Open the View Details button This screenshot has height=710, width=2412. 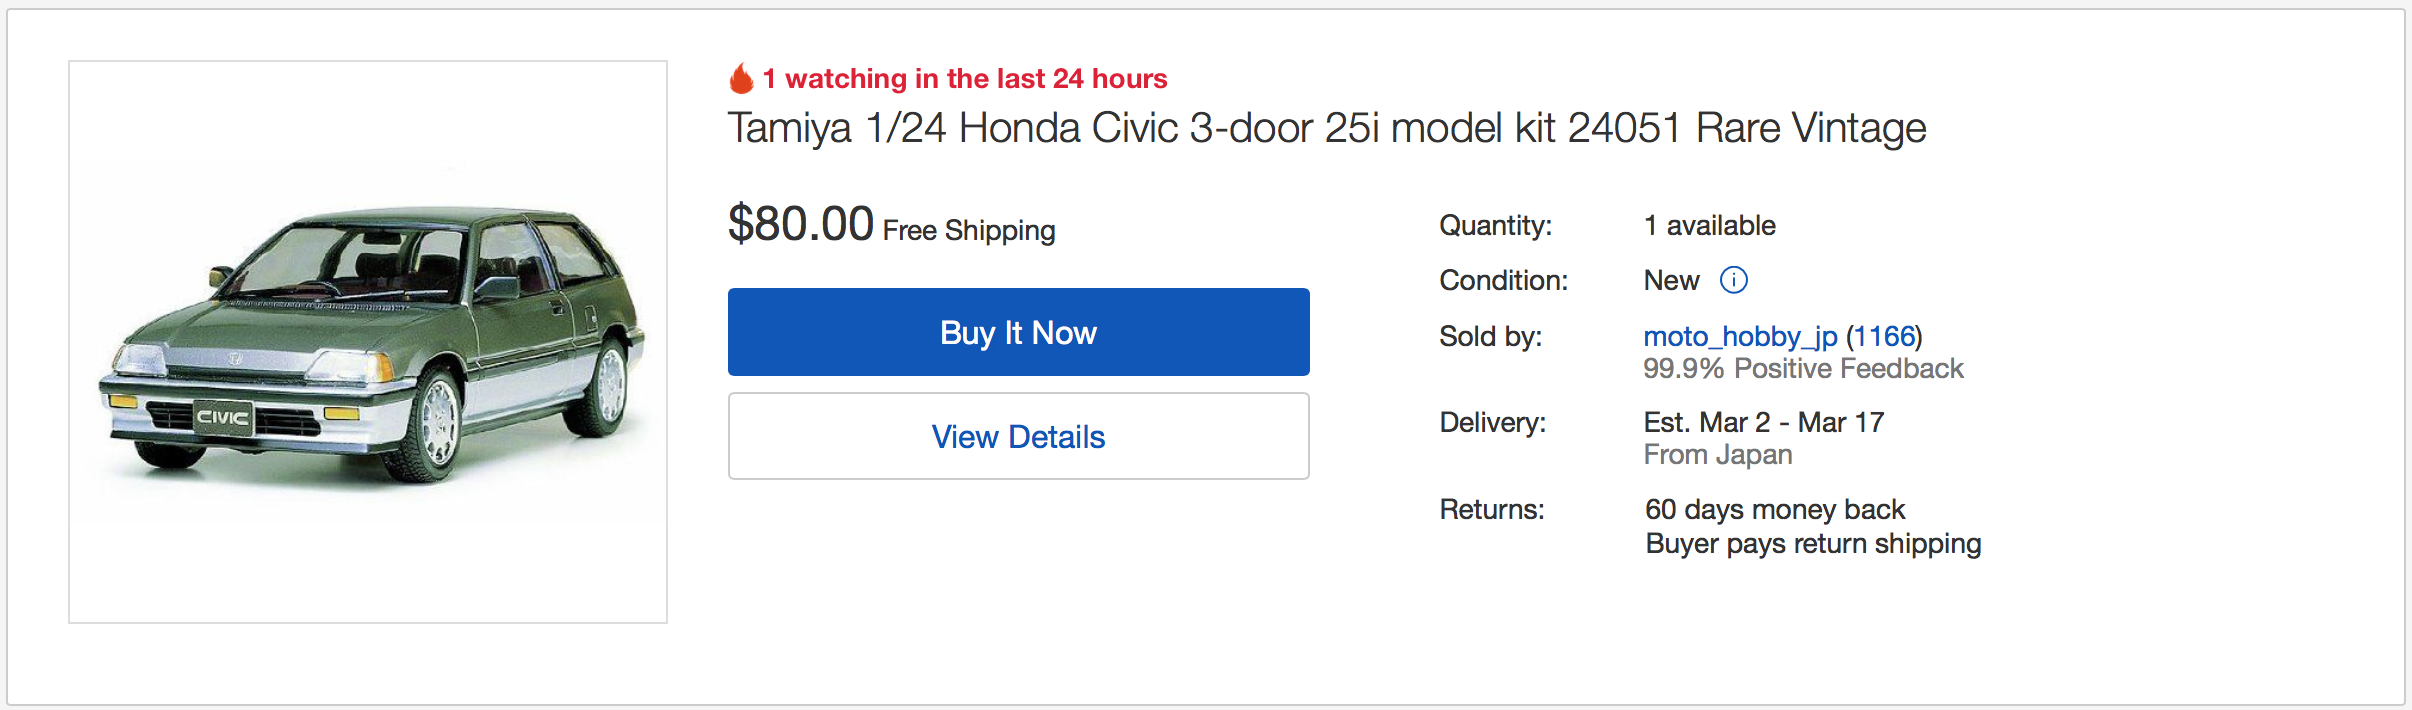click(x=1018, y=436)
